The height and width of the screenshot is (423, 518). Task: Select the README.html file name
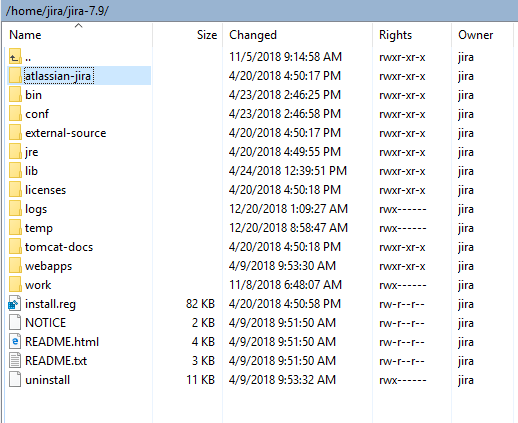pyautogui.click(x=62, y=342)
